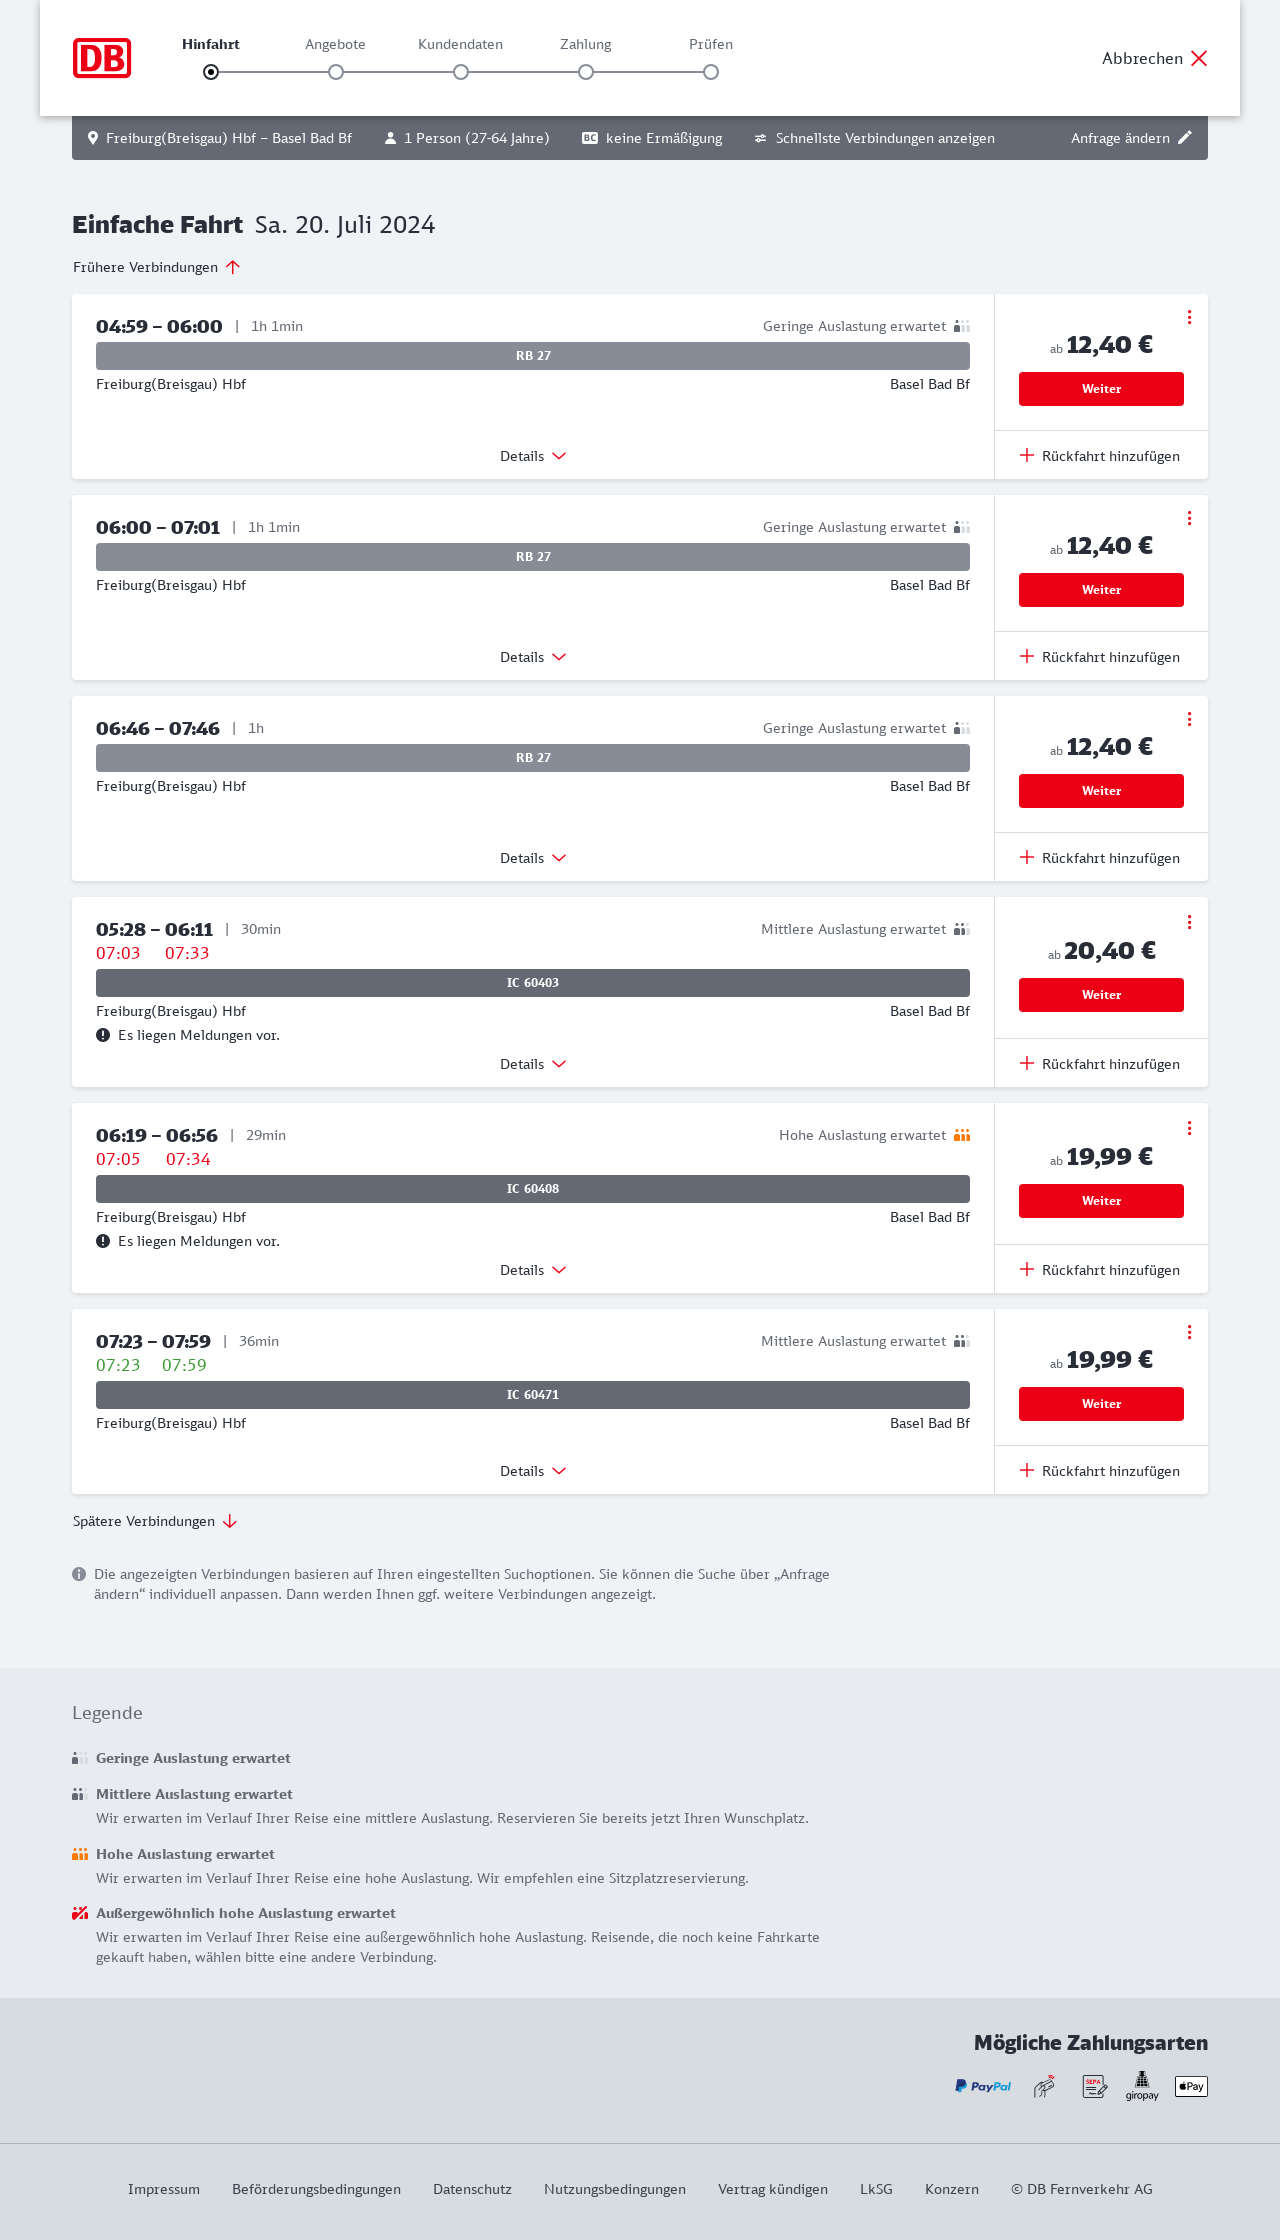Click the Apple Pay icon
The width and height of the screenshot is (1280, 2240).
pyautogui.click(x=1191, y=2086)
